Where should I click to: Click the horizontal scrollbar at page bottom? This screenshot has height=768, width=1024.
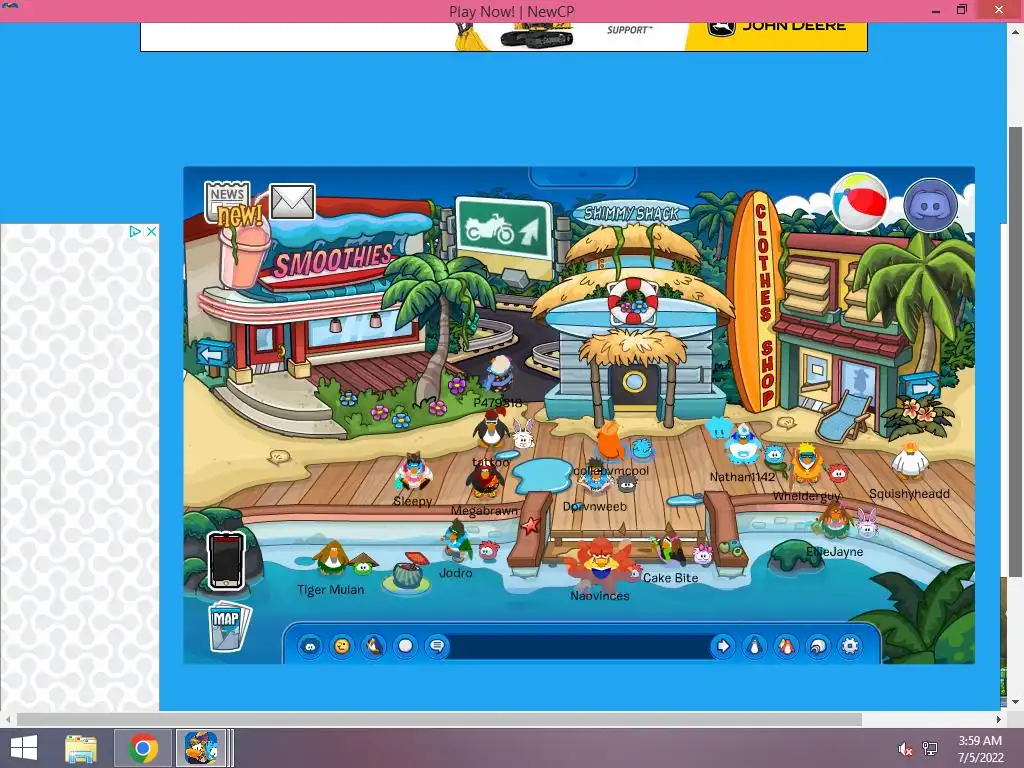pyautogui.click(x=439, y=719)
